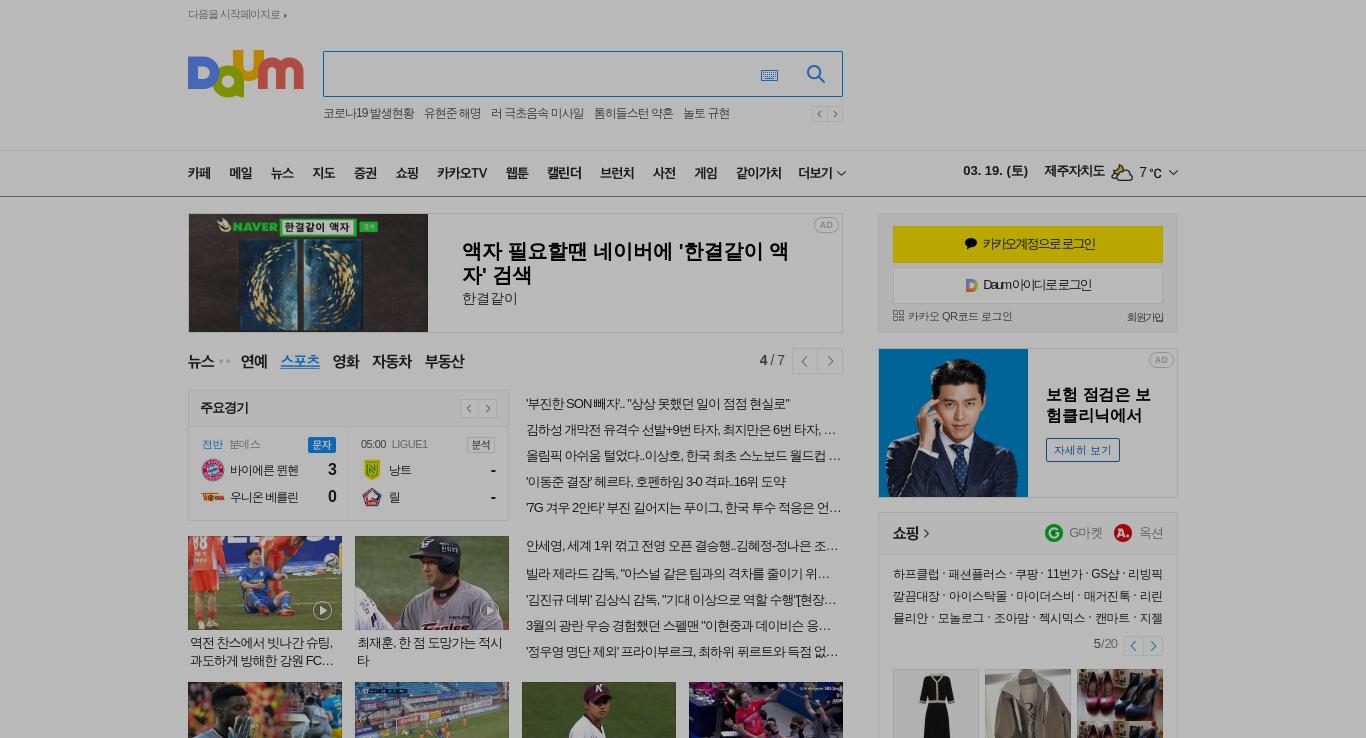Click the 분석 button for Nantes match
Image resolution: width=1366 pixels, height=738 pixels.
coord(481,445)
